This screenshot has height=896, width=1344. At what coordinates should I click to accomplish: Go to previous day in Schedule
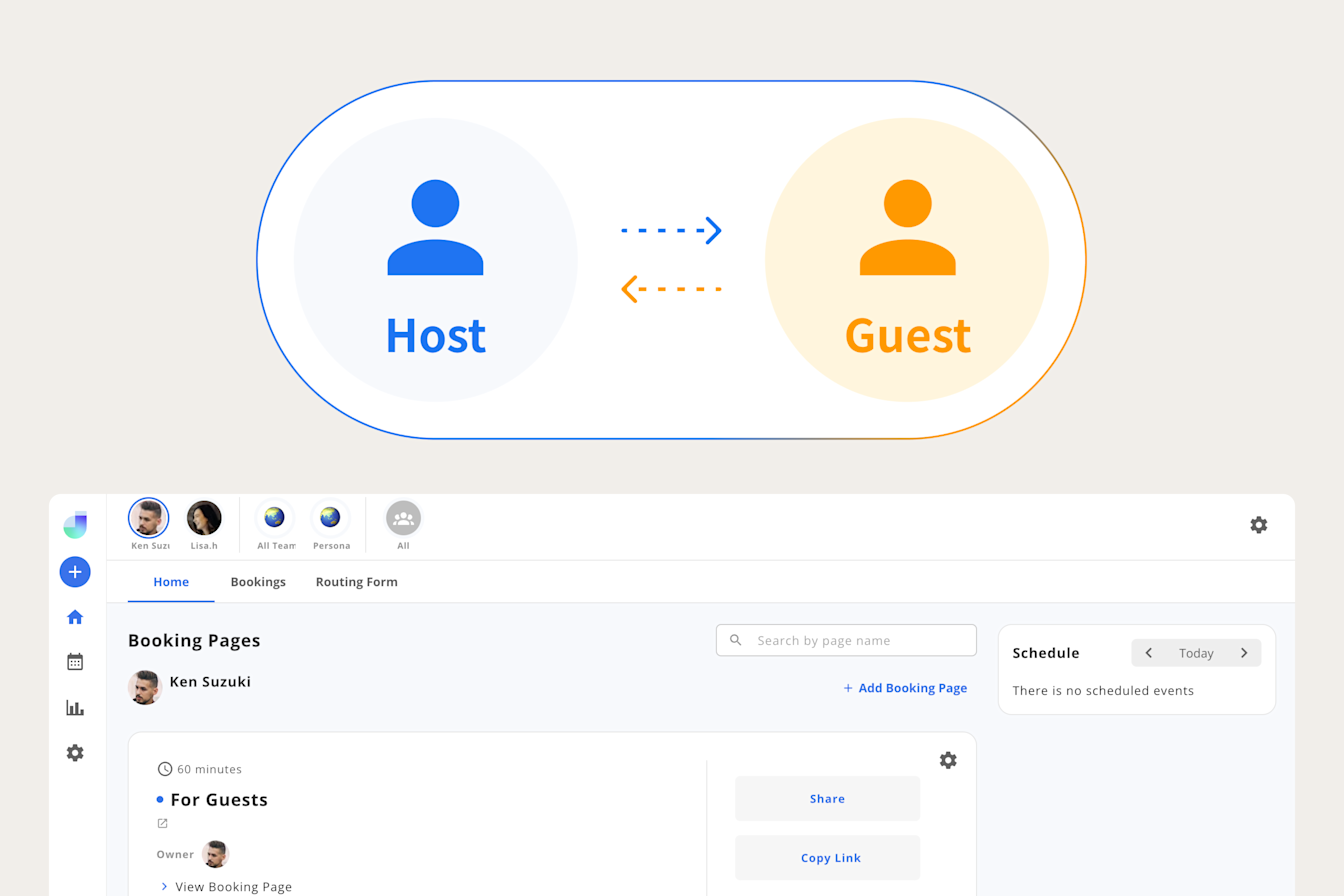click(1149, 653)
